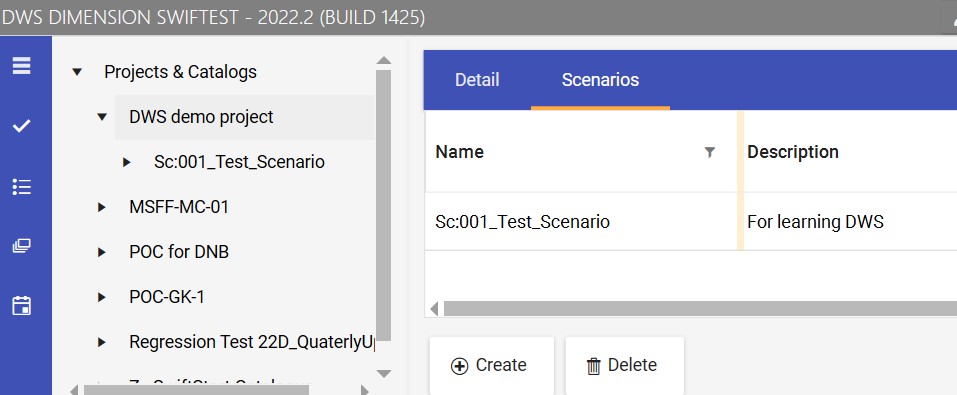Click the tree panel scroll down arrow

pos(383,374)
